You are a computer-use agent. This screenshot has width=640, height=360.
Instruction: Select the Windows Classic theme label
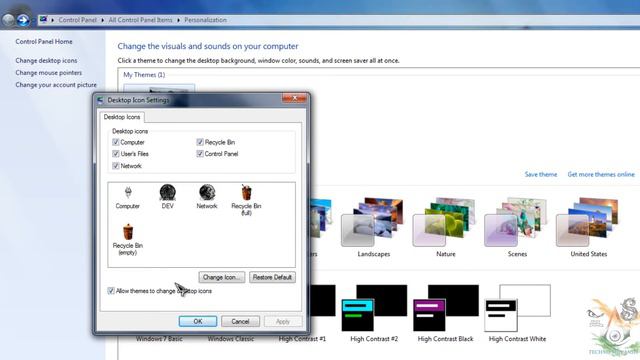pos(231,339)
